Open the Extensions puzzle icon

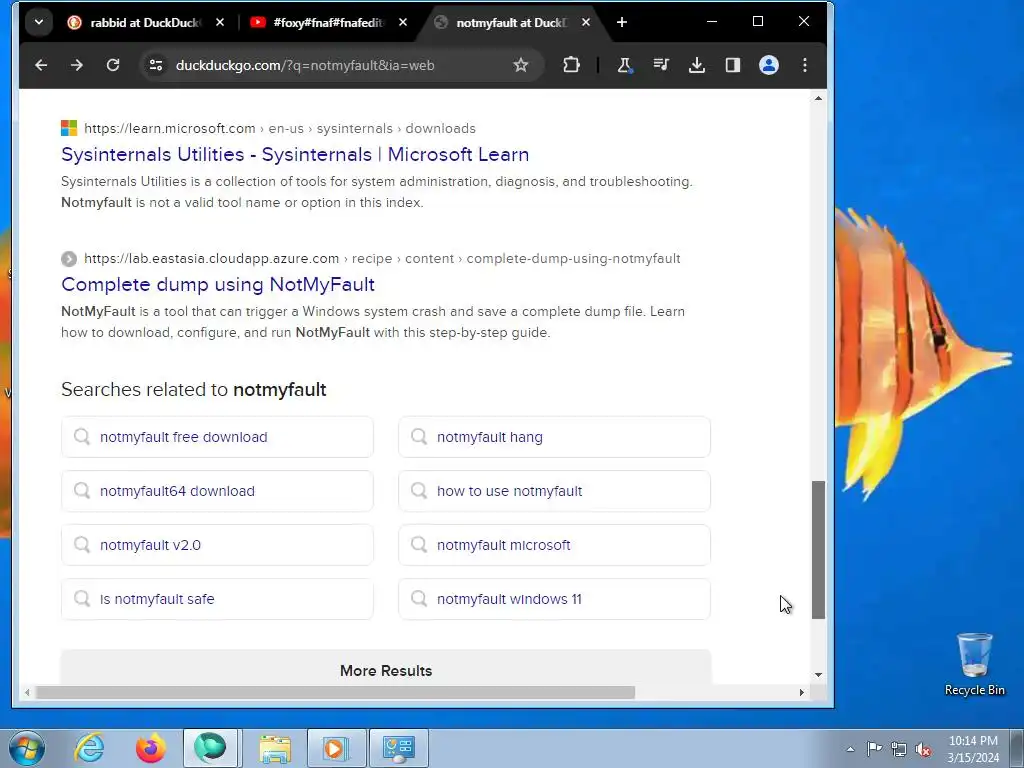571,65
